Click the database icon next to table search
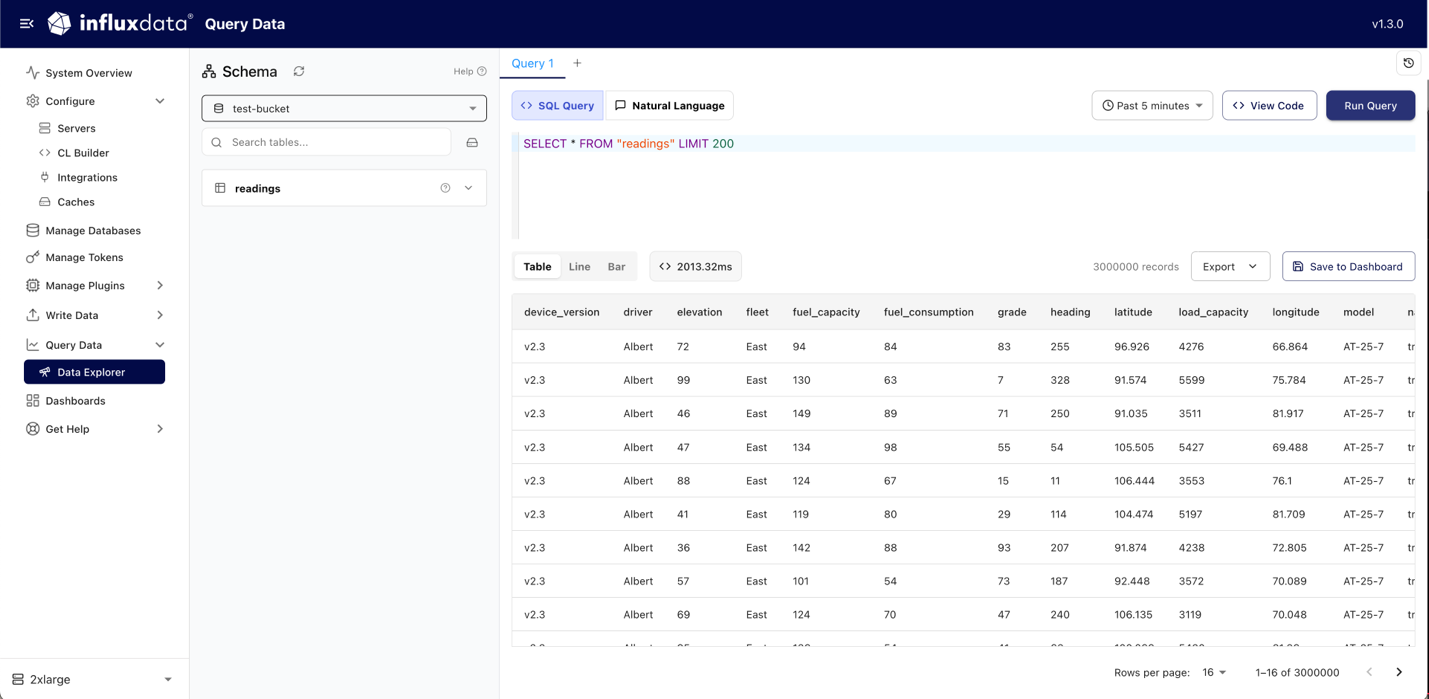 point(472,143)
